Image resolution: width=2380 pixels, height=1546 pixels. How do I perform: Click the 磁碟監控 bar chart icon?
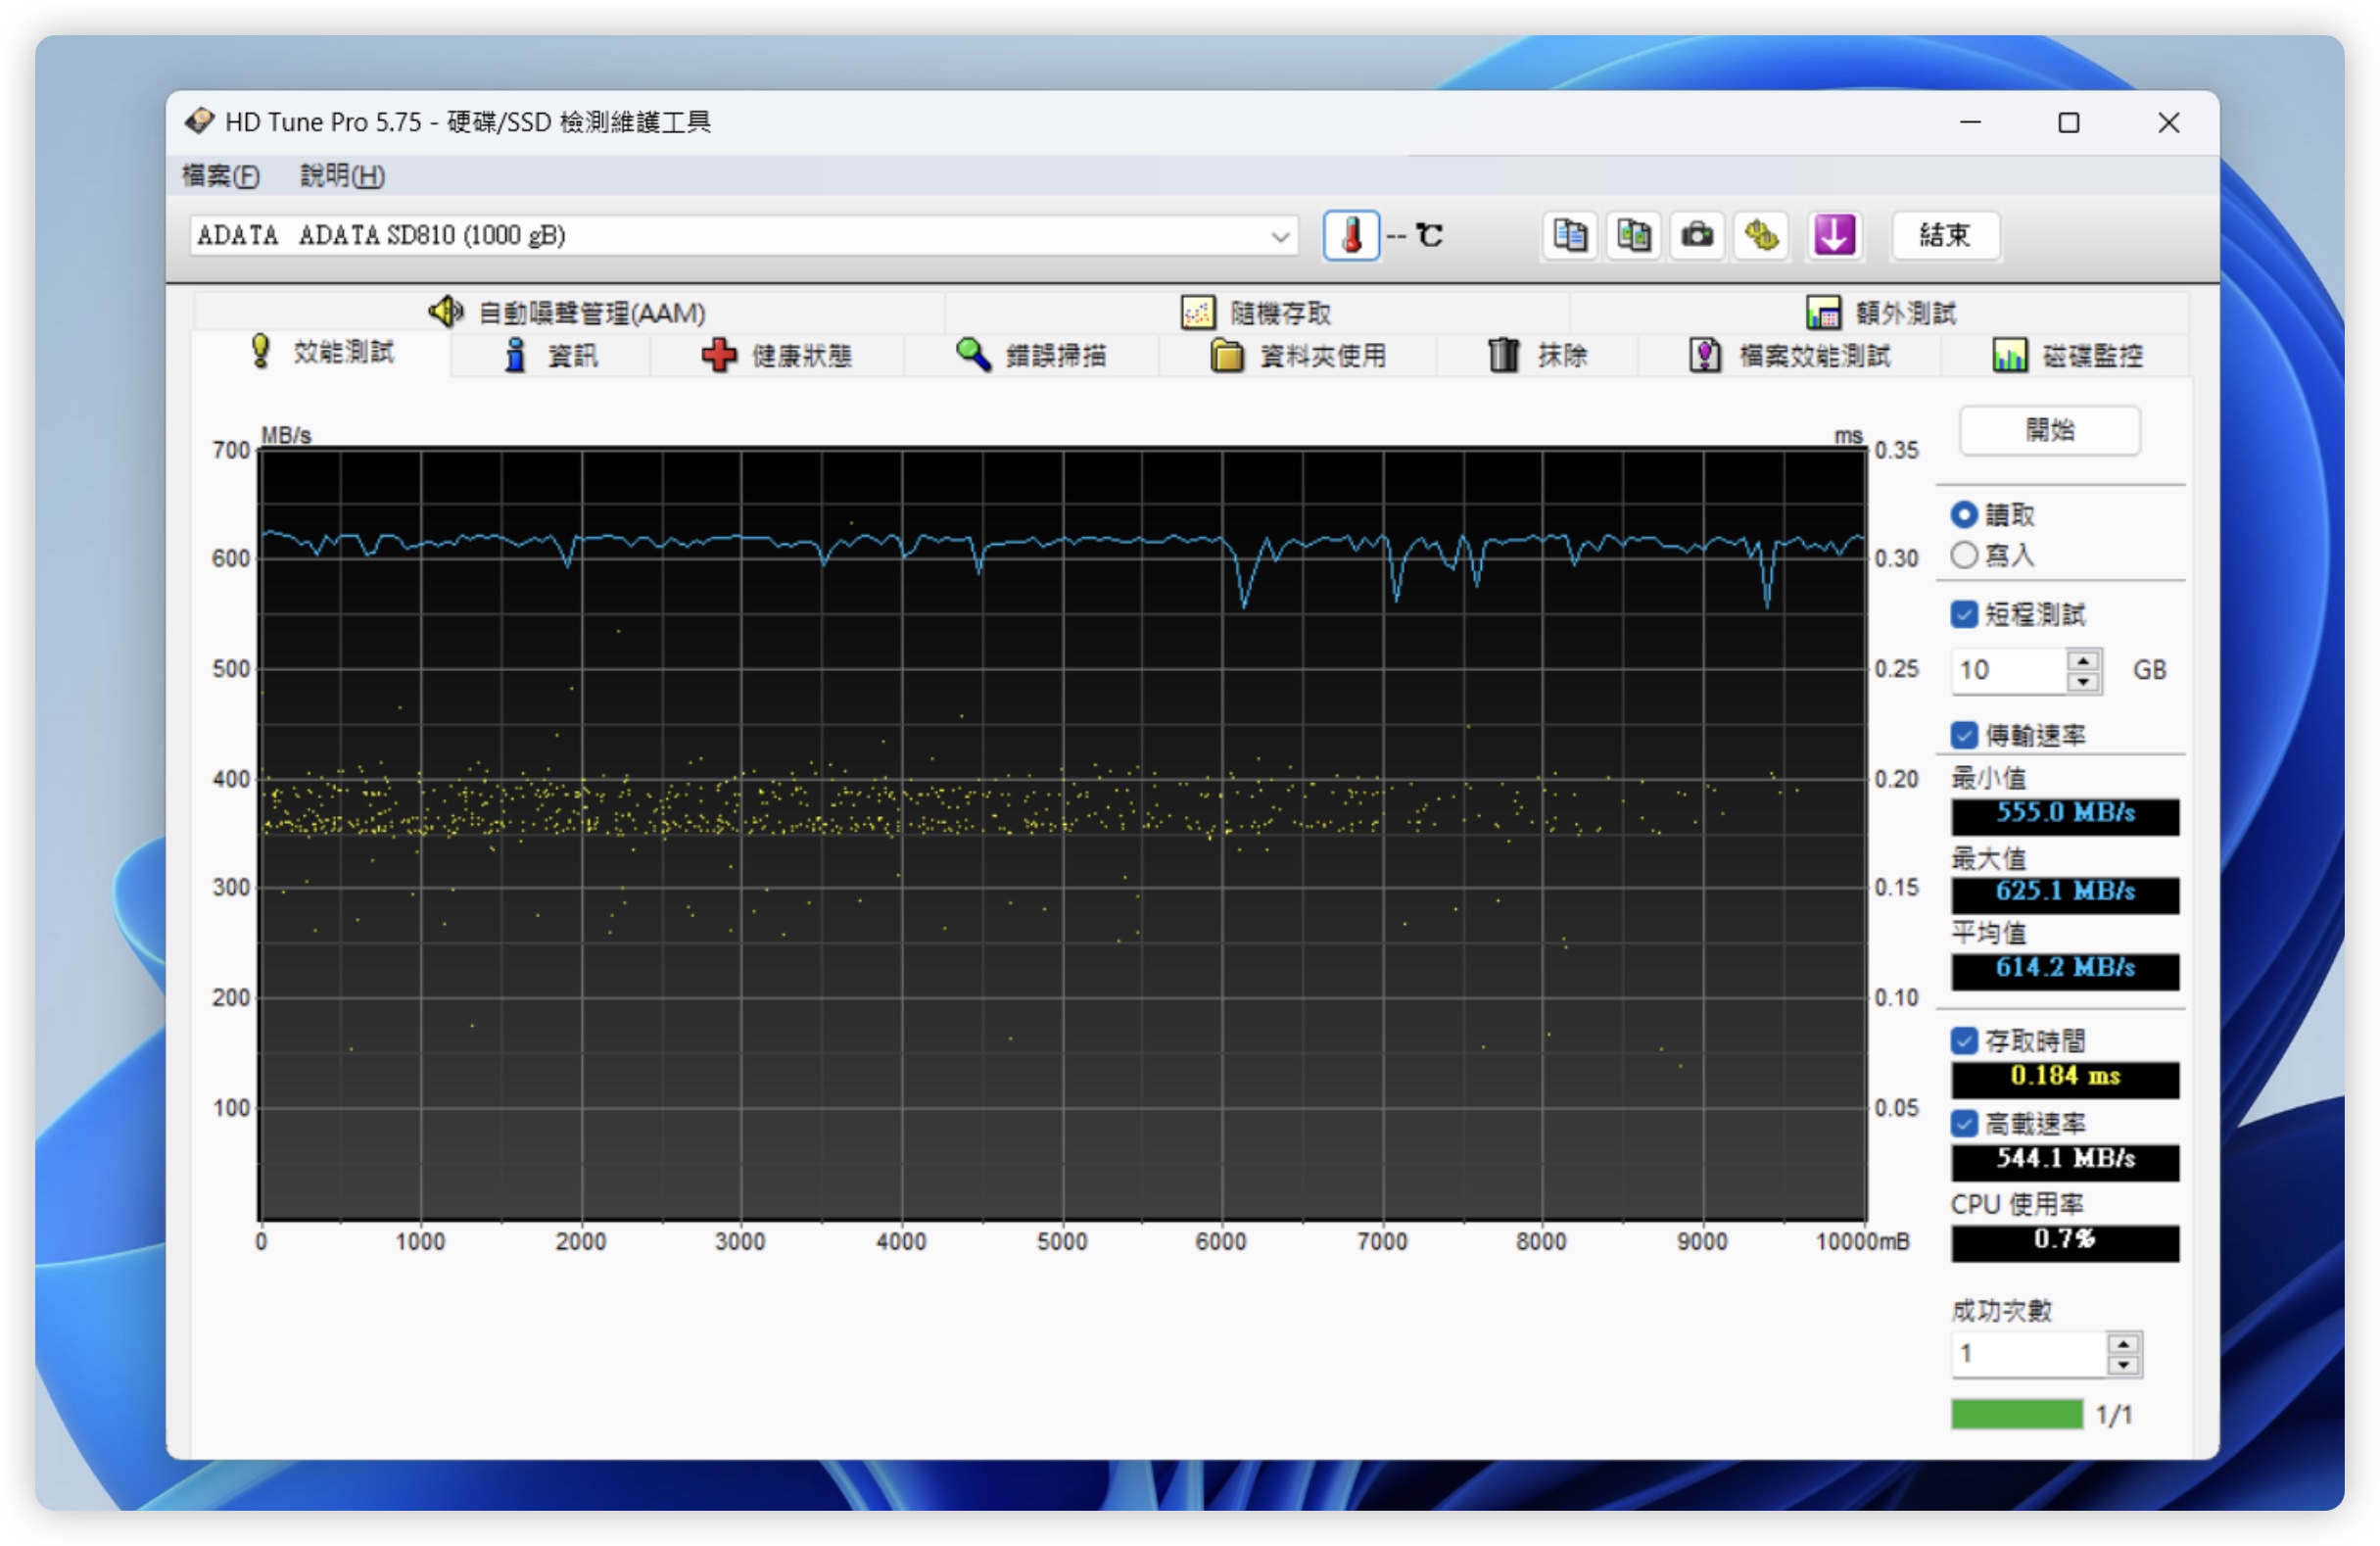coord(2008,355)
